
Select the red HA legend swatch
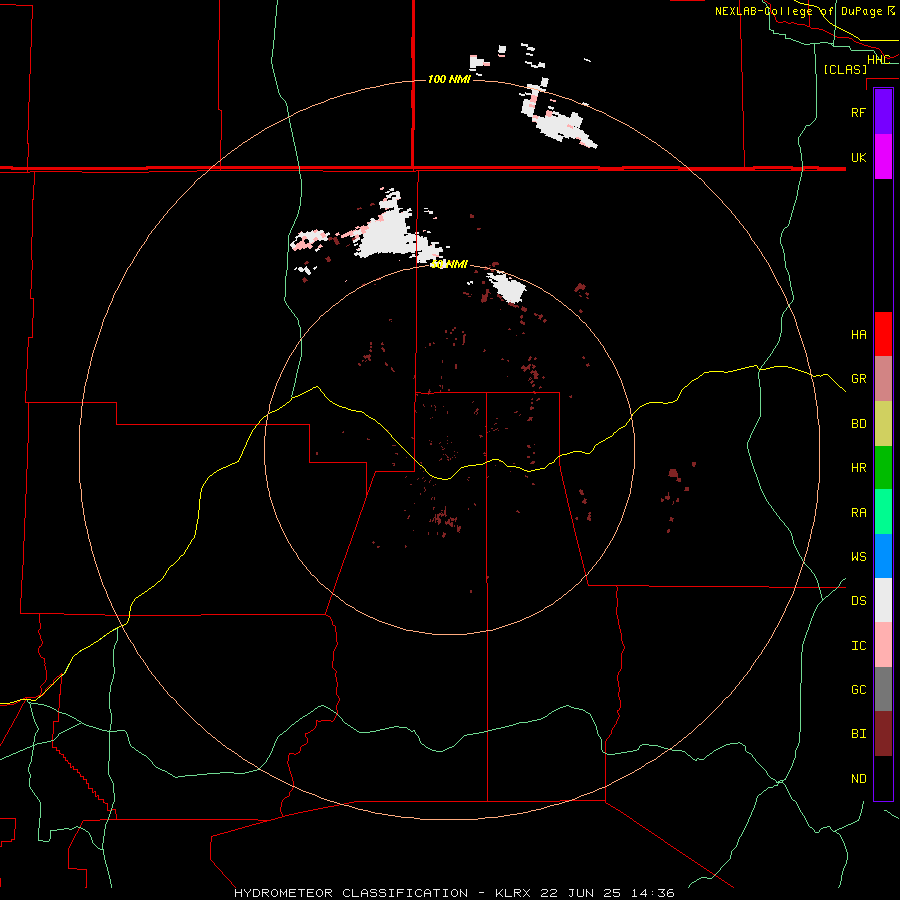tap(883, 334)
